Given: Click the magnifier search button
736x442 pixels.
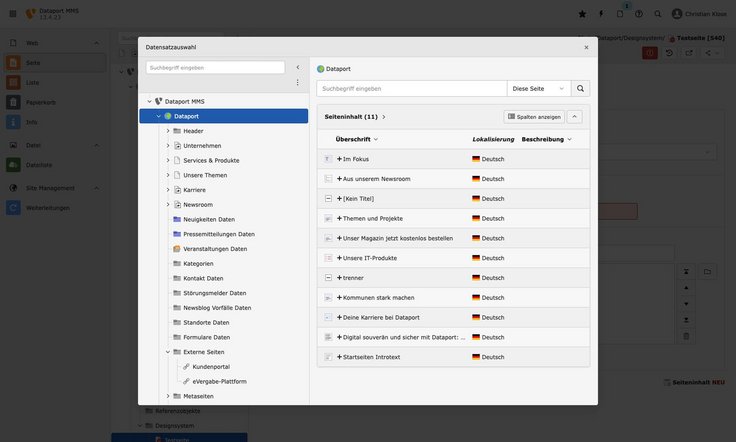Looking at the screenshot, I should (x=580, y=88).
